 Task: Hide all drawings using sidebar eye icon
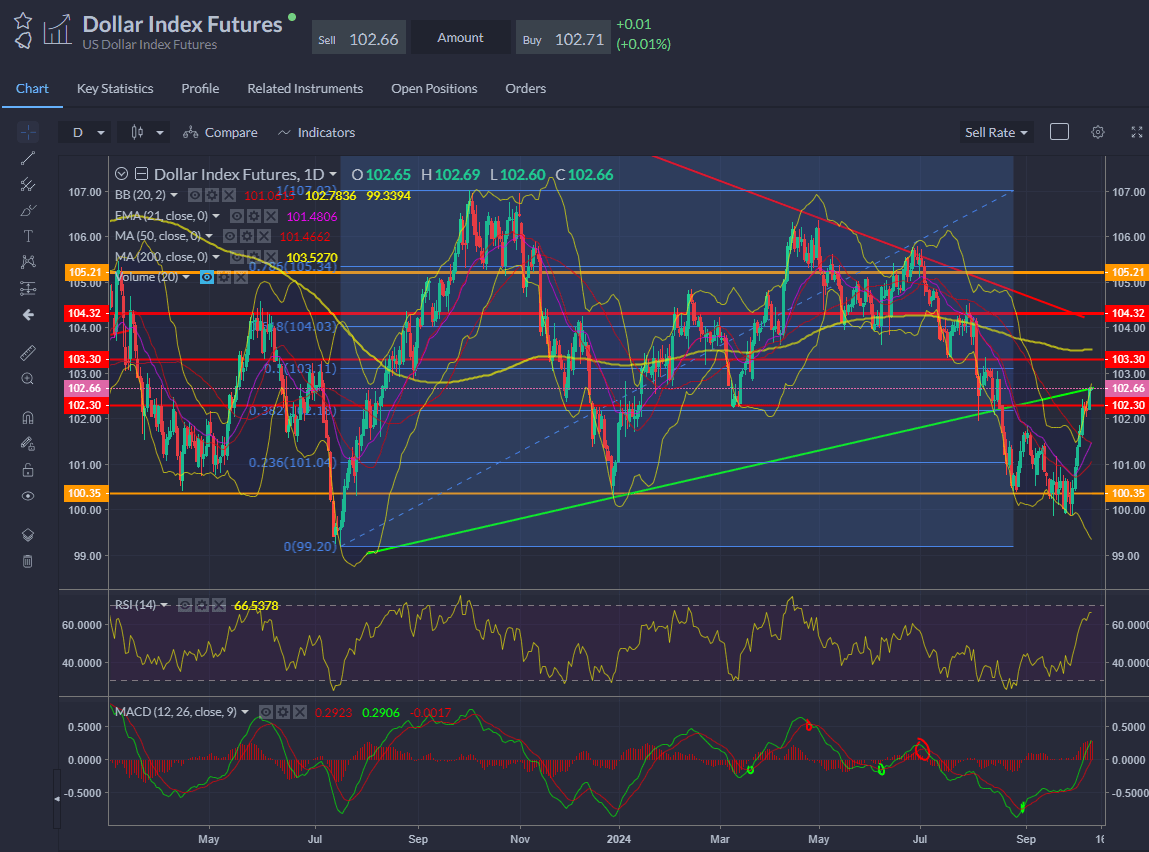pos(28,496)
